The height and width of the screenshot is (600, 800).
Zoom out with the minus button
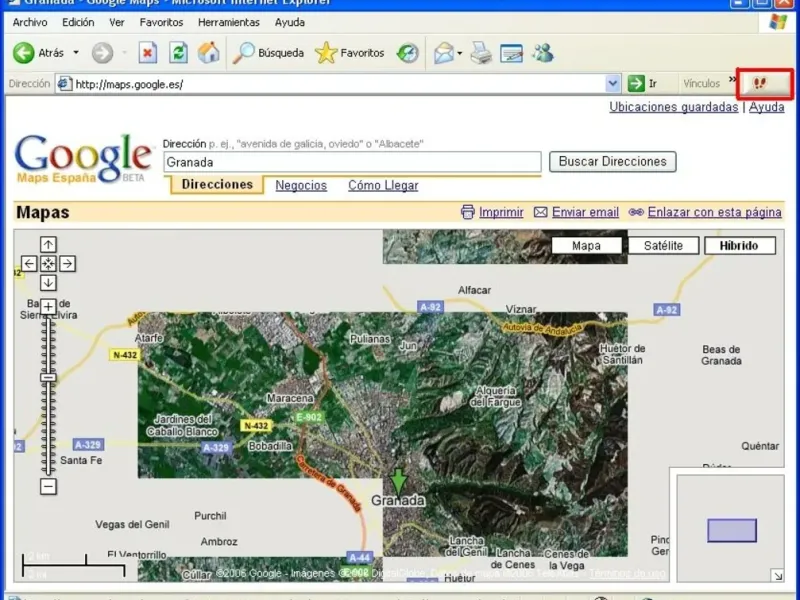tap(48, 487)
